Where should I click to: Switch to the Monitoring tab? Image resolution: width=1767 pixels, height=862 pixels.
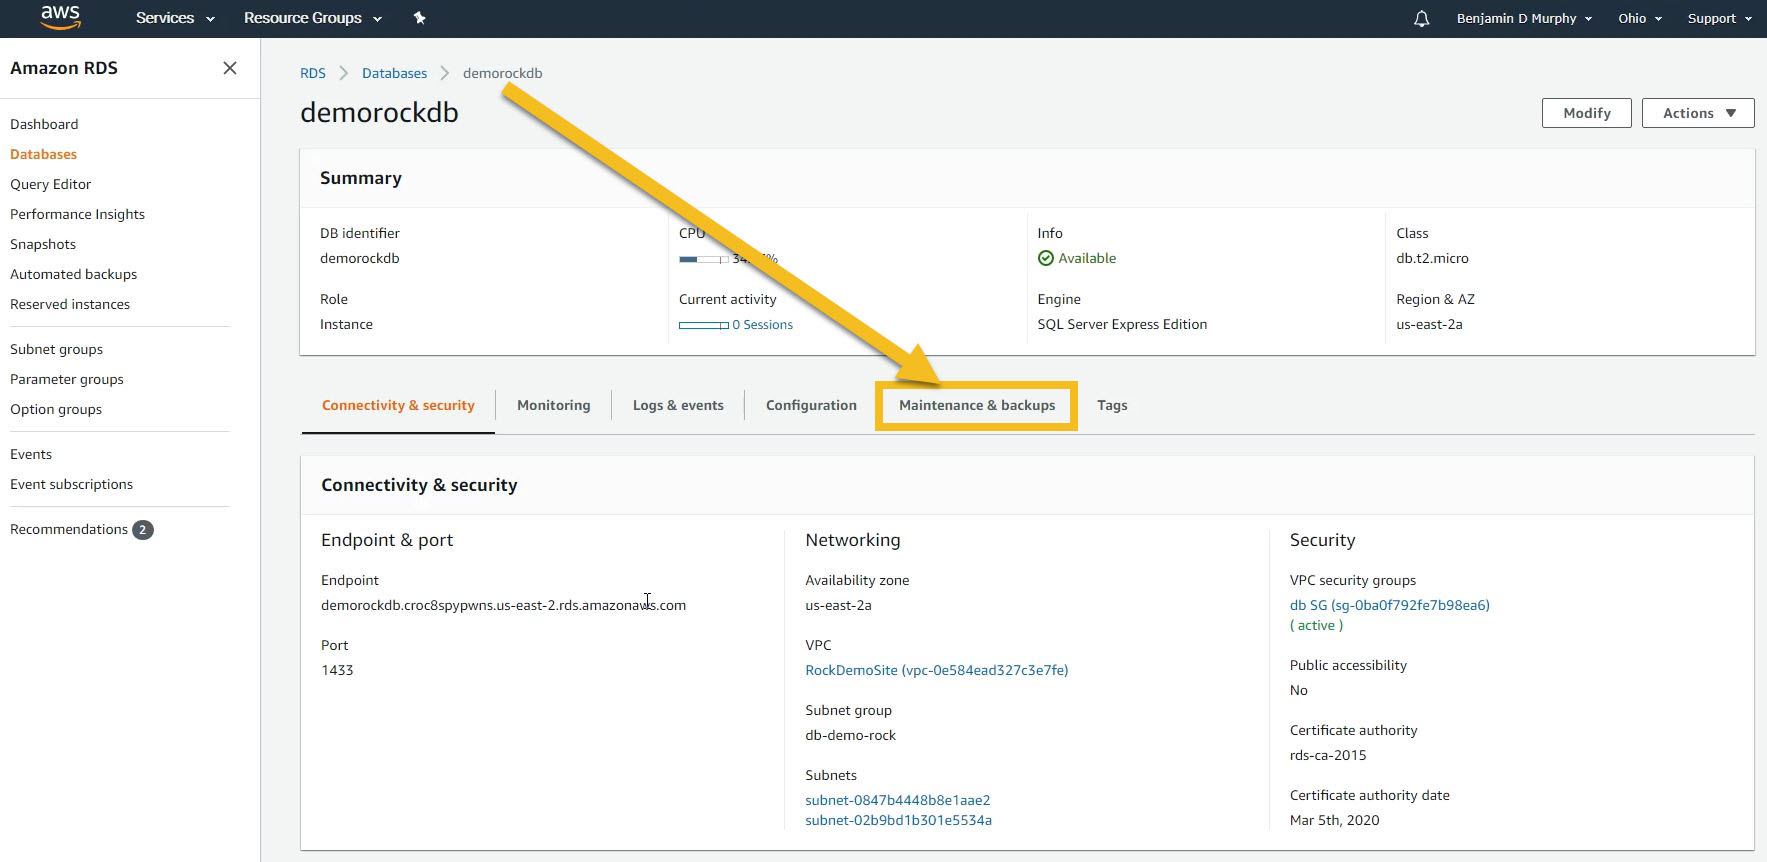(554, 405)
